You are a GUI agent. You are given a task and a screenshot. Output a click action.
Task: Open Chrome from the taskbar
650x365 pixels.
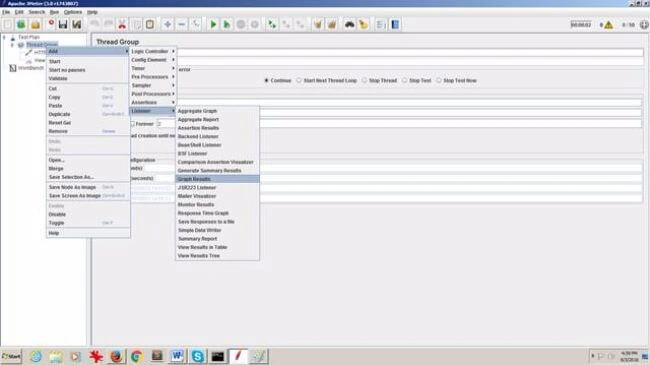pyautogui.click(x=137, y=356)
